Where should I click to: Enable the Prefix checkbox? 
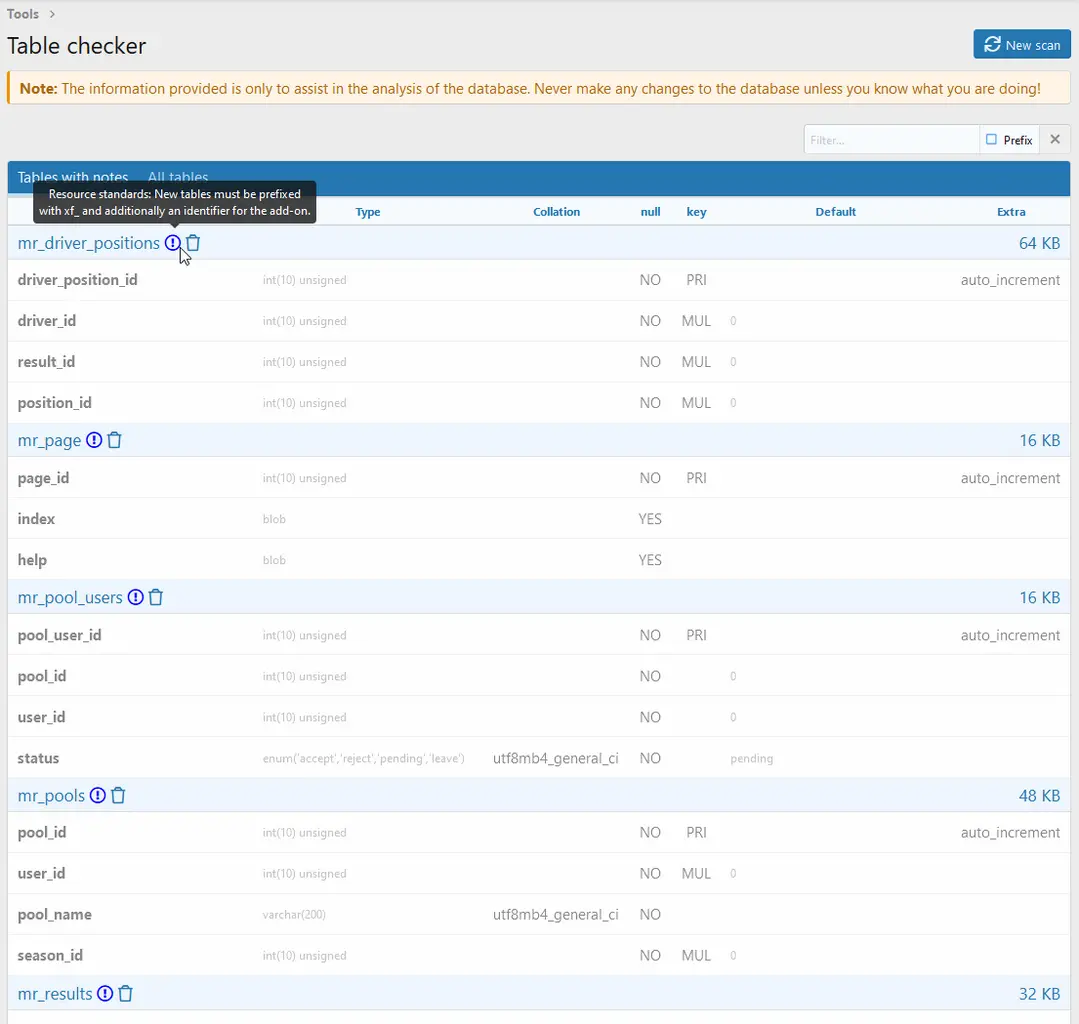coord(992,140)
